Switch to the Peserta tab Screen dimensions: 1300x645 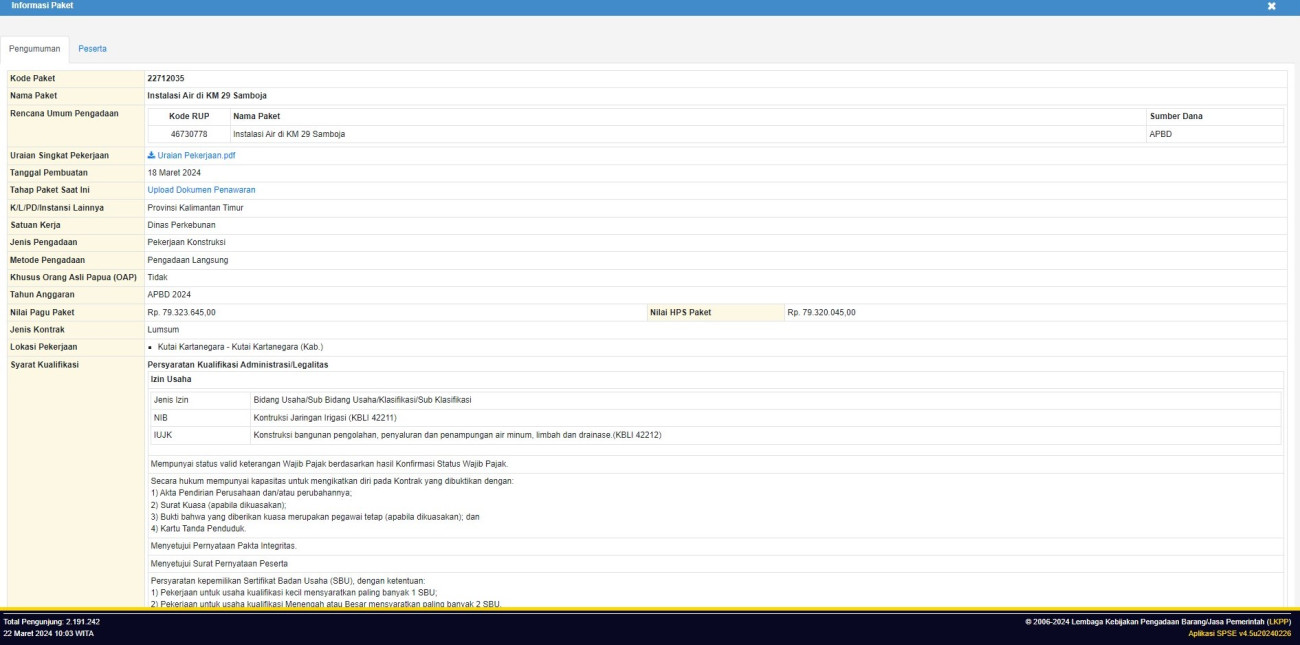pyautogui.click(x=92, y=49)
